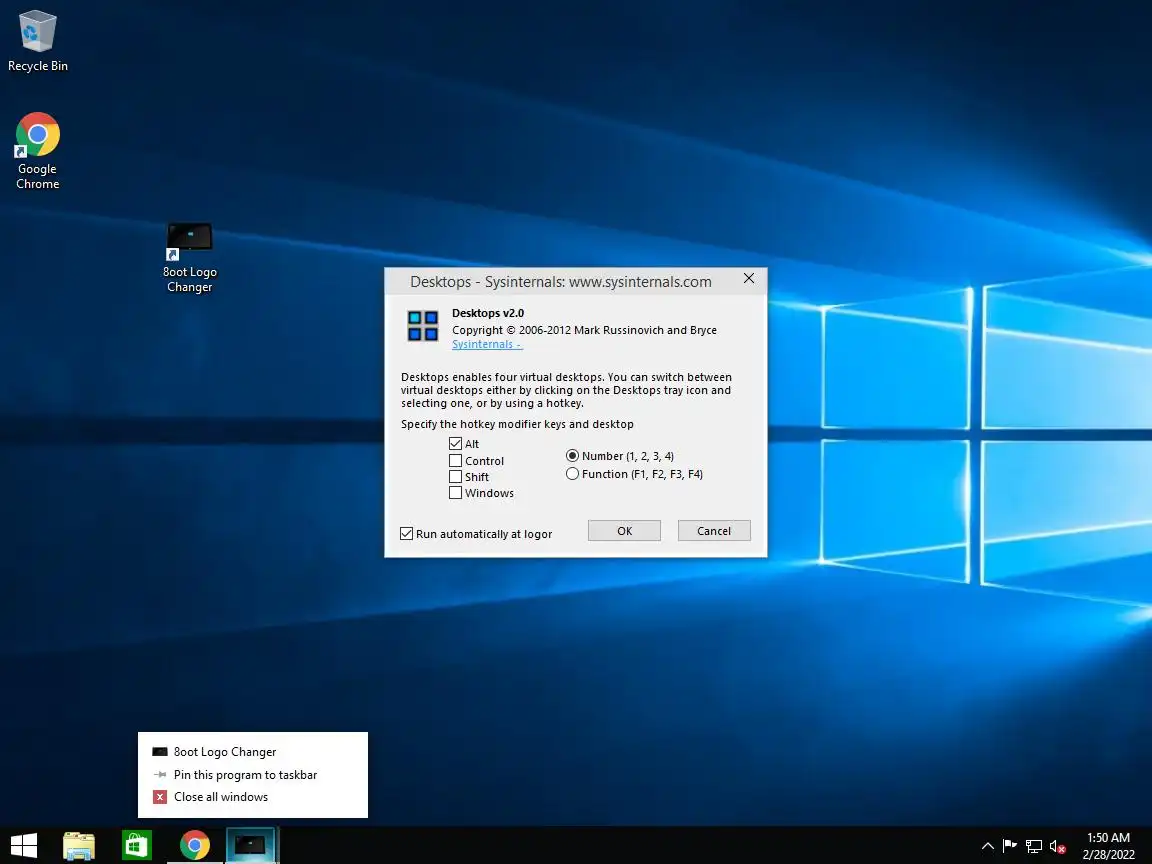Open the Windows Start button
Screen dimensions: 1152x864
pos(24,846)
